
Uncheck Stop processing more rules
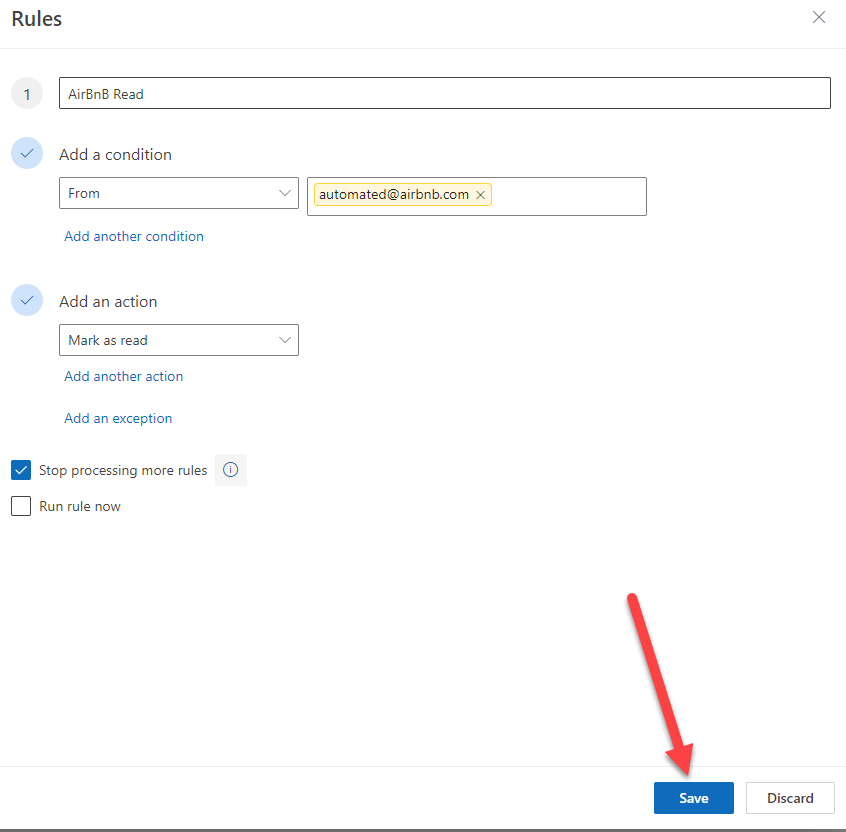tap(21, 470)
